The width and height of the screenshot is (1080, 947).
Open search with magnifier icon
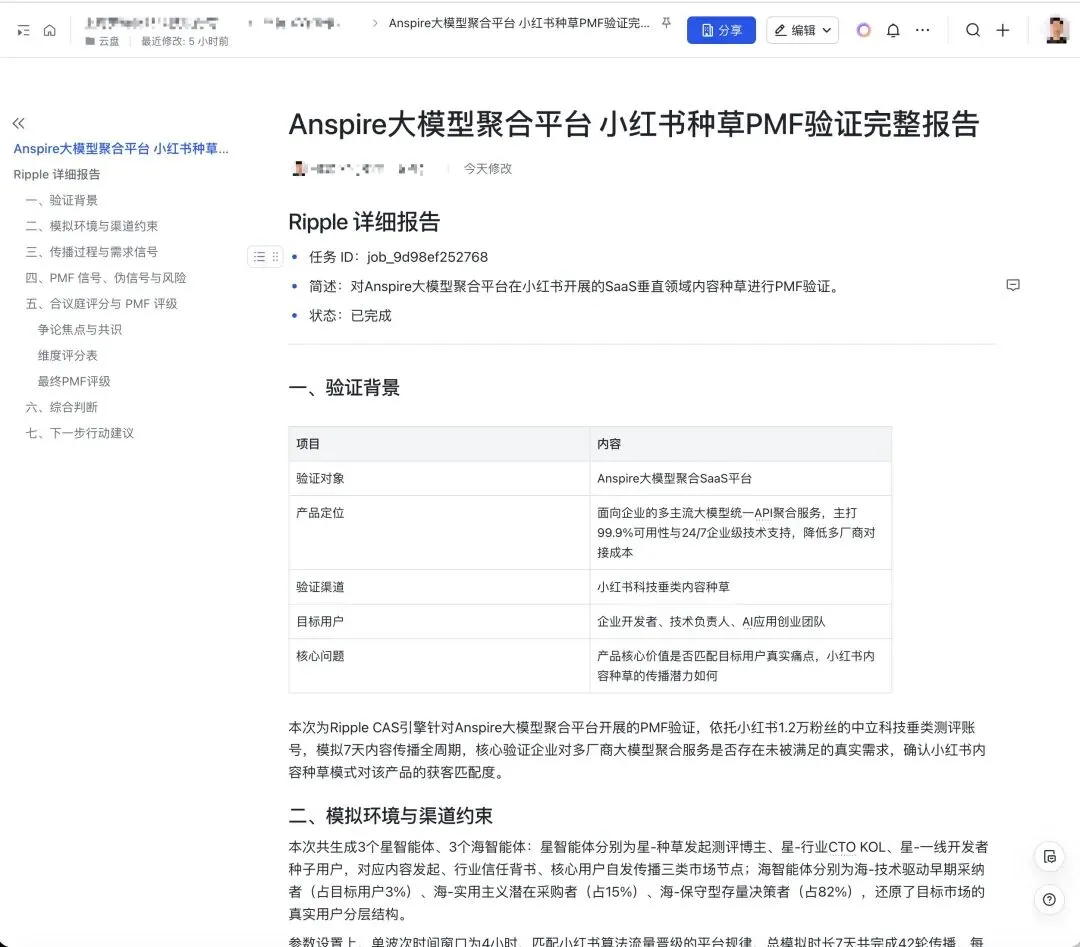click(973, 30)
